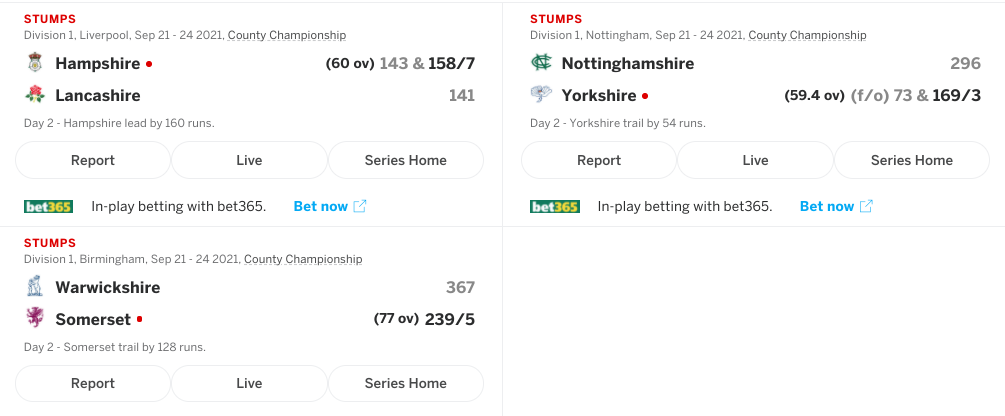Viewport: 1005px width, 416px height.
Task: Click the Nottinghamshire green crest icon
Action: pyautogui.click(x=541, y=63)
